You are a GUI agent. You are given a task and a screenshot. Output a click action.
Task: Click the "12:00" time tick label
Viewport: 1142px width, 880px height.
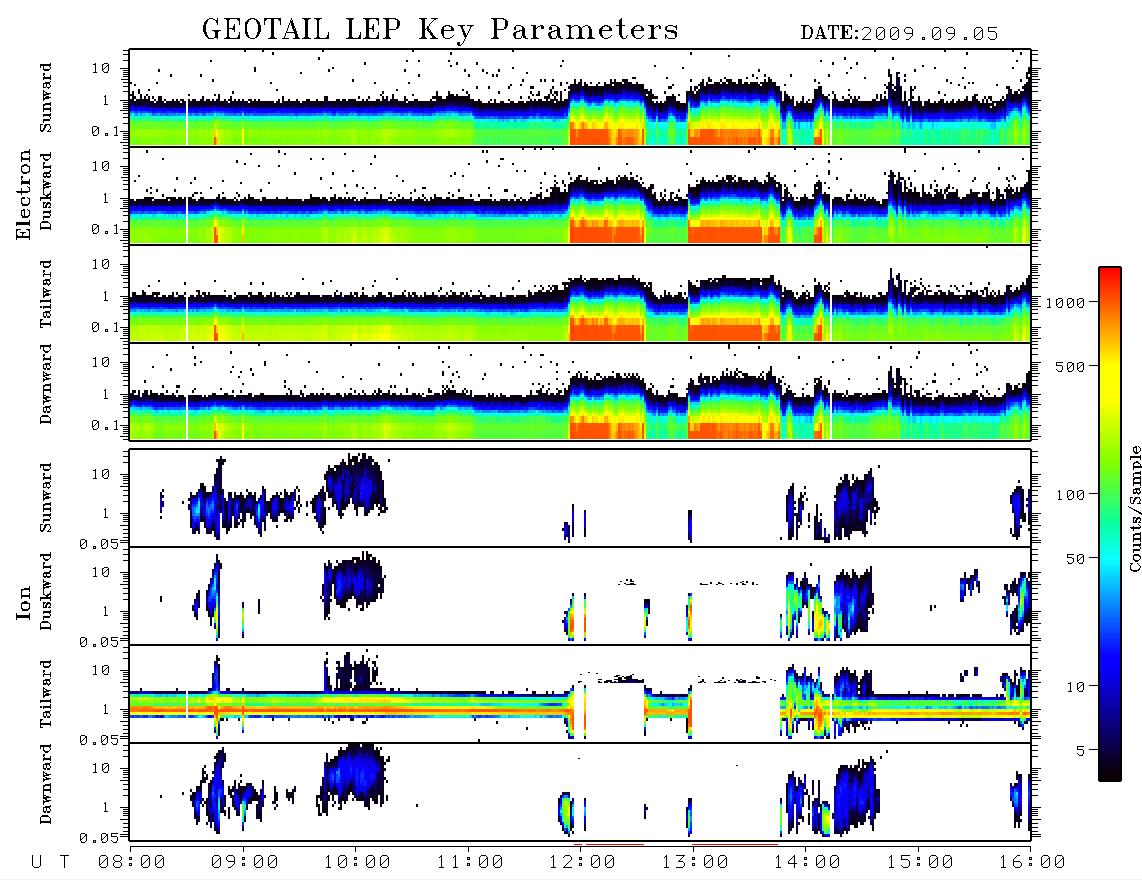583,862
